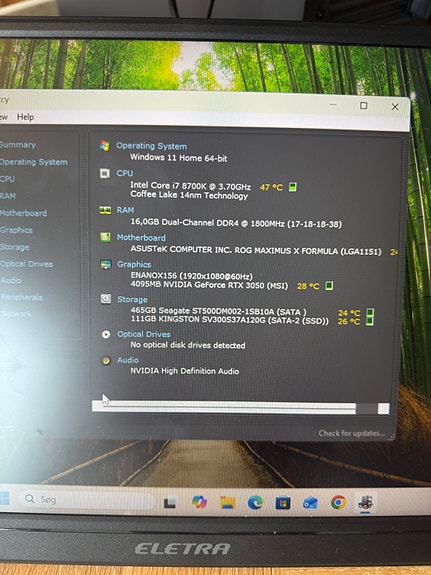Click the Søg taskbar search field
The height and width of the screenshot is (575, 431).
[x=87, y=499]
